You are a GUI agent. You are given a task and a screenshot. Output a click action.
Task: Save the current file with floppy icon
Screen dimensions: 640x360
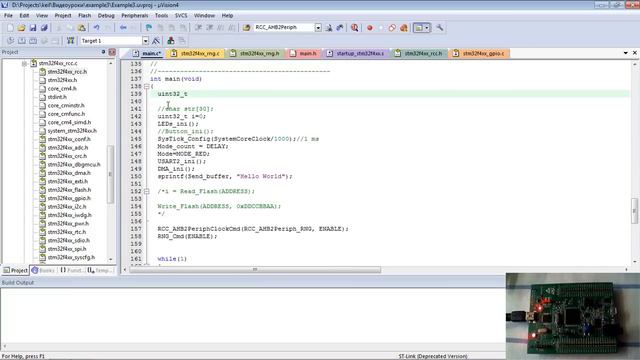(x=33, y=28)
